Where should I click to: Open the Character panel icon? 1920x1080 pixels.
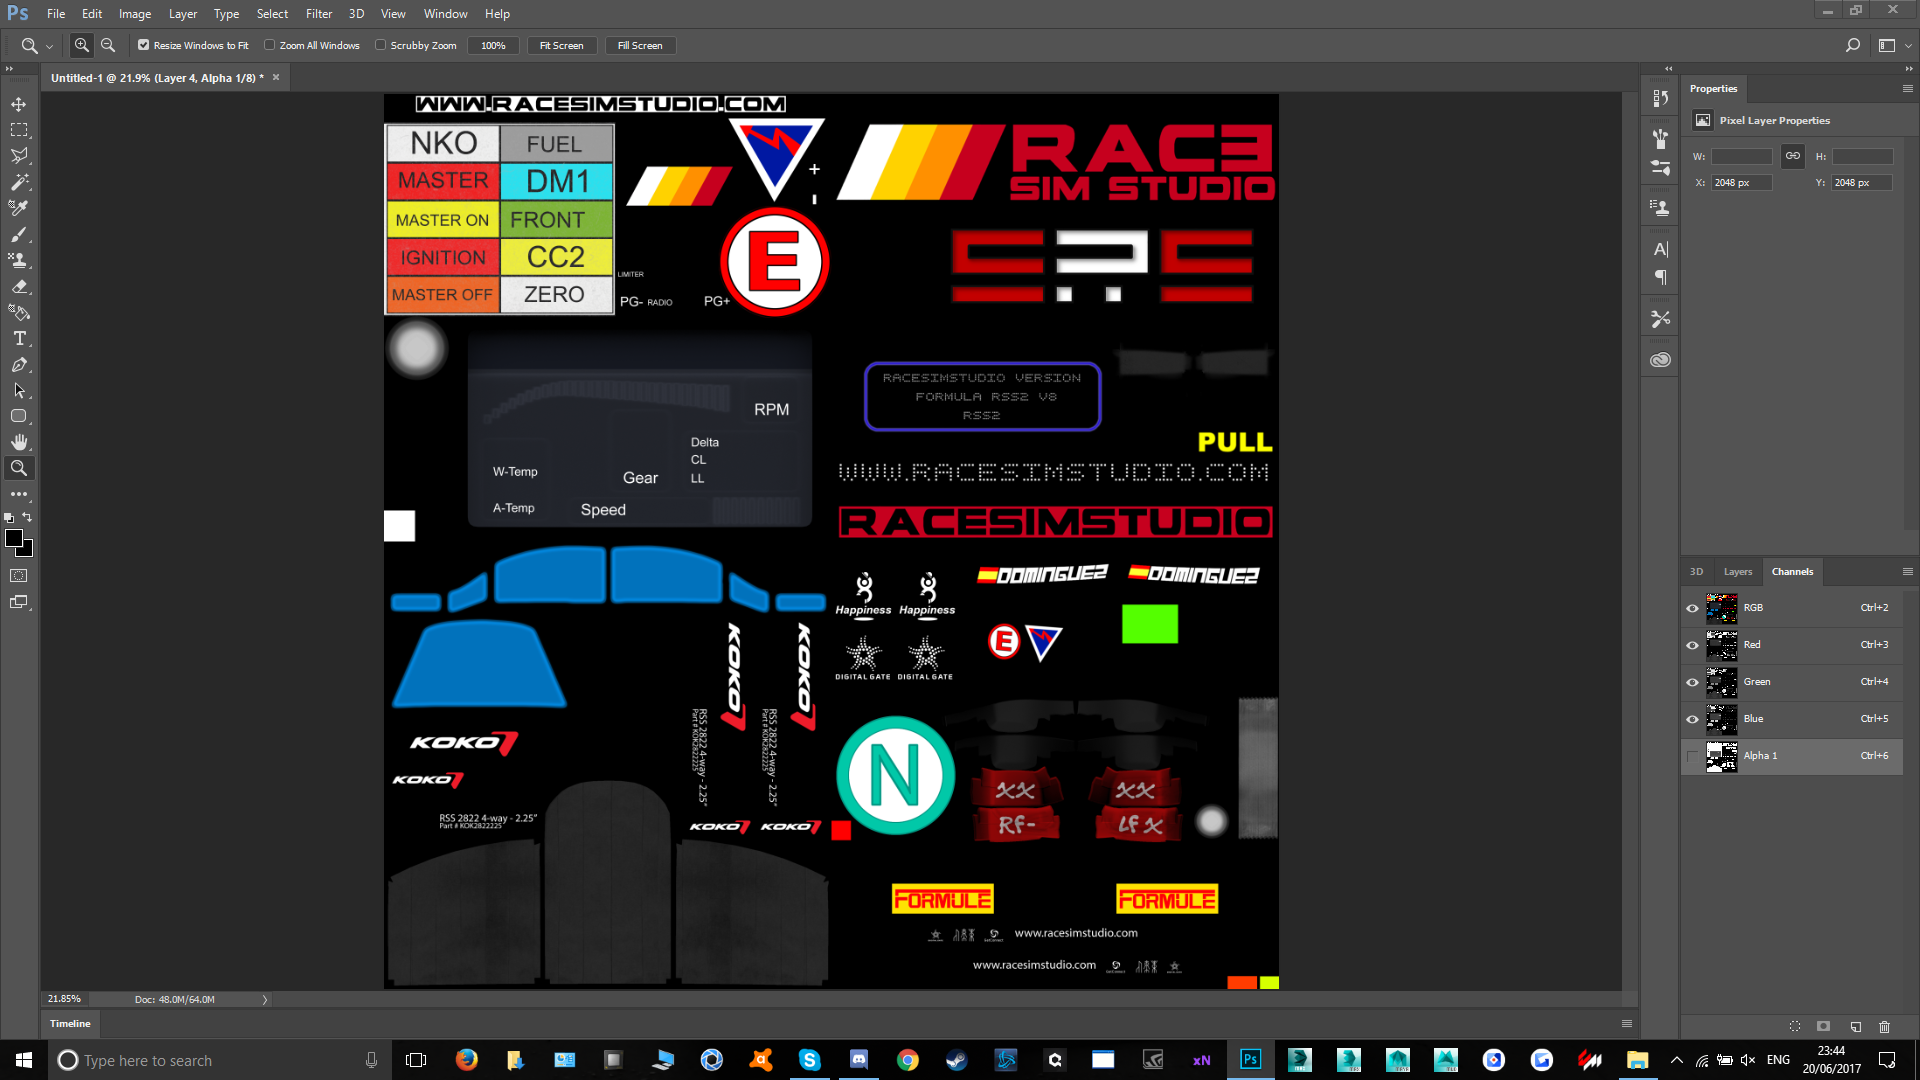(1661, 249)
